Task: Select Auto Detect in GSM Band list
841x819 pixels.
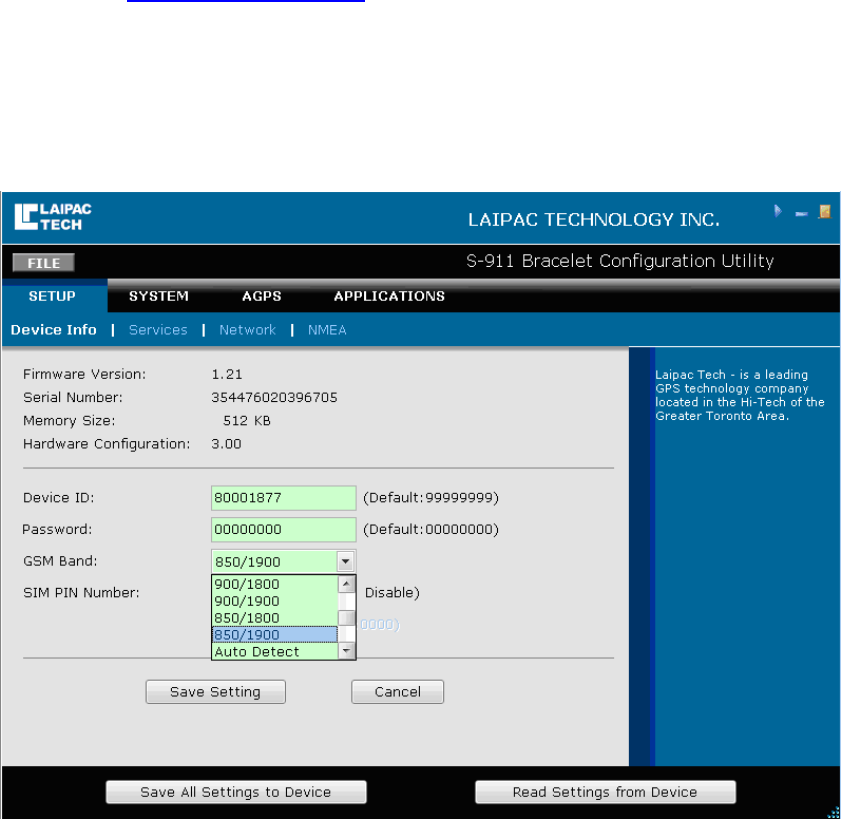Action: 275,652
